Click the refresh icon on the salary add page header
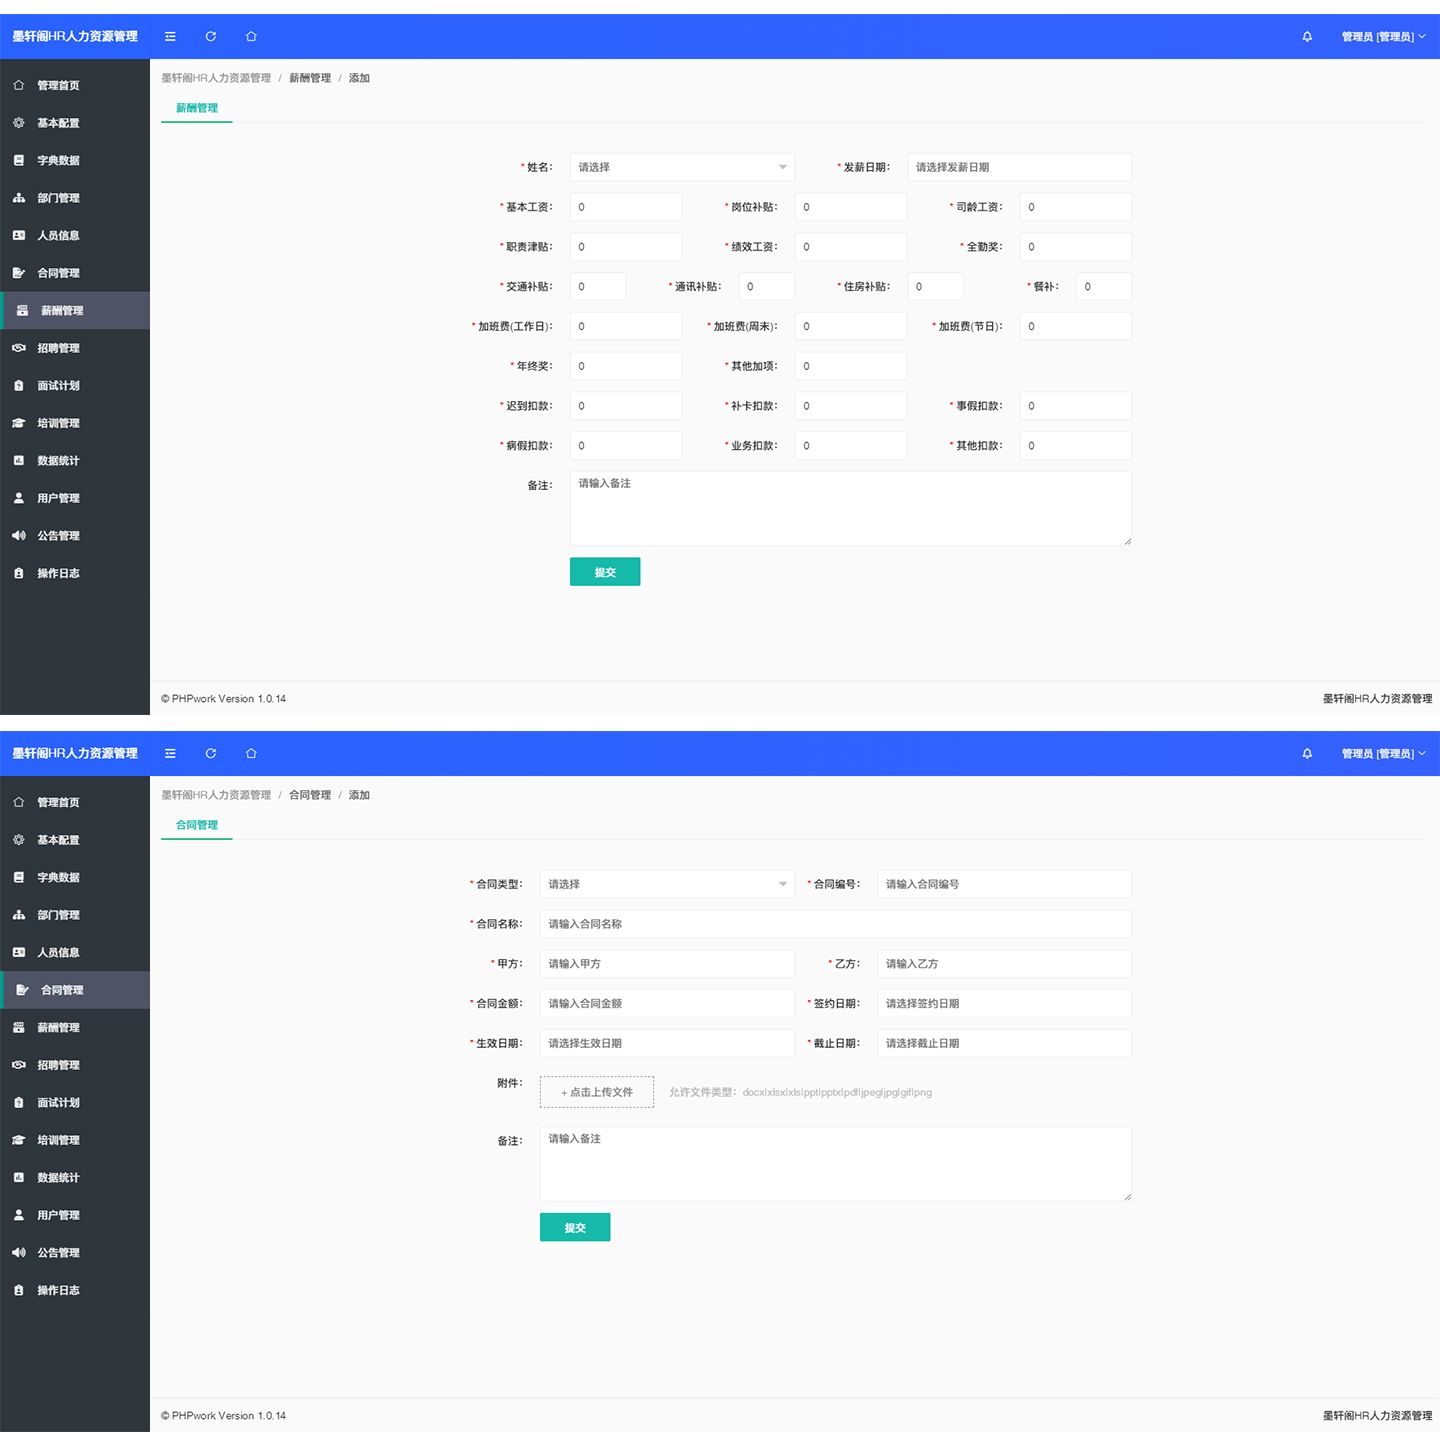 [x=210, y=37]
